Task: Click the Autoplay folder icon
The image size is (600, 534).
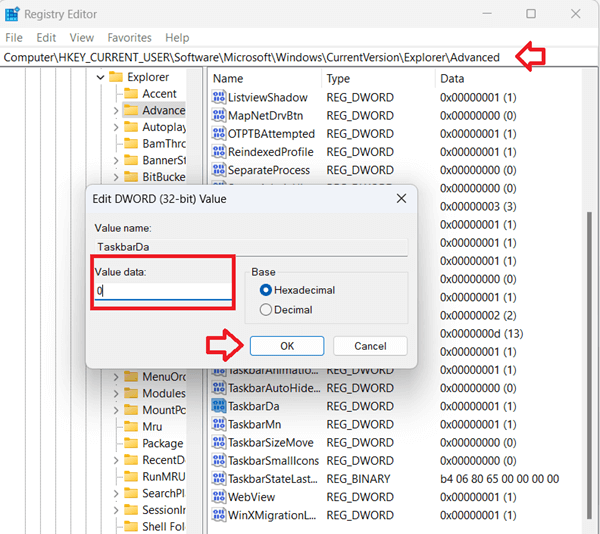Action: 131,127
